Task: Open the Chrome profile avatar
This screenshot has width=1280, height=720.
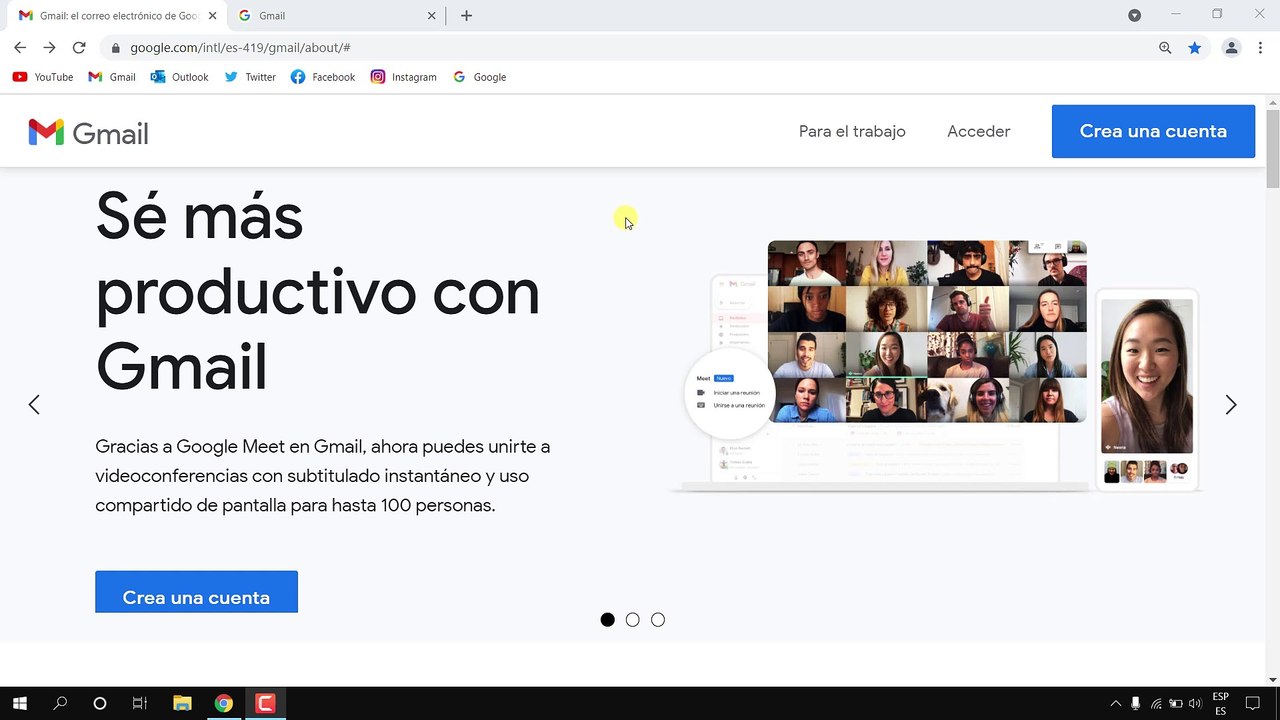Action: point(1232,48)
